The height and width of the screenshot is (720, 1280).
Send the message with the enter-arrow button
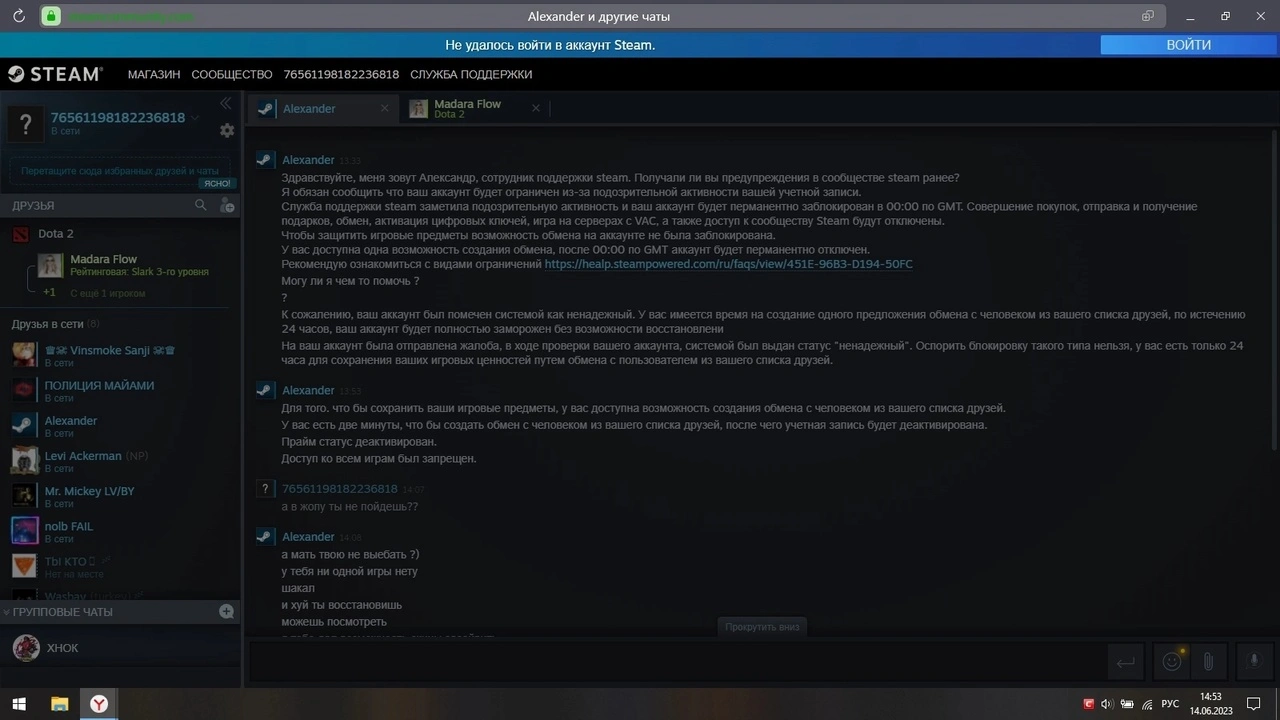click(x=1125, y=661)
